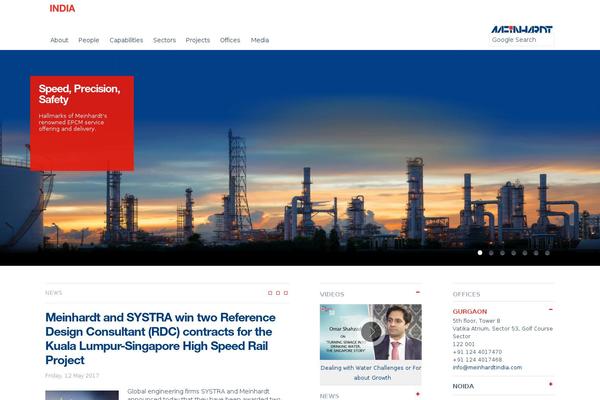Click the info@meinhardtindia.com email link
600x400 pixels.
pos(487,367)
